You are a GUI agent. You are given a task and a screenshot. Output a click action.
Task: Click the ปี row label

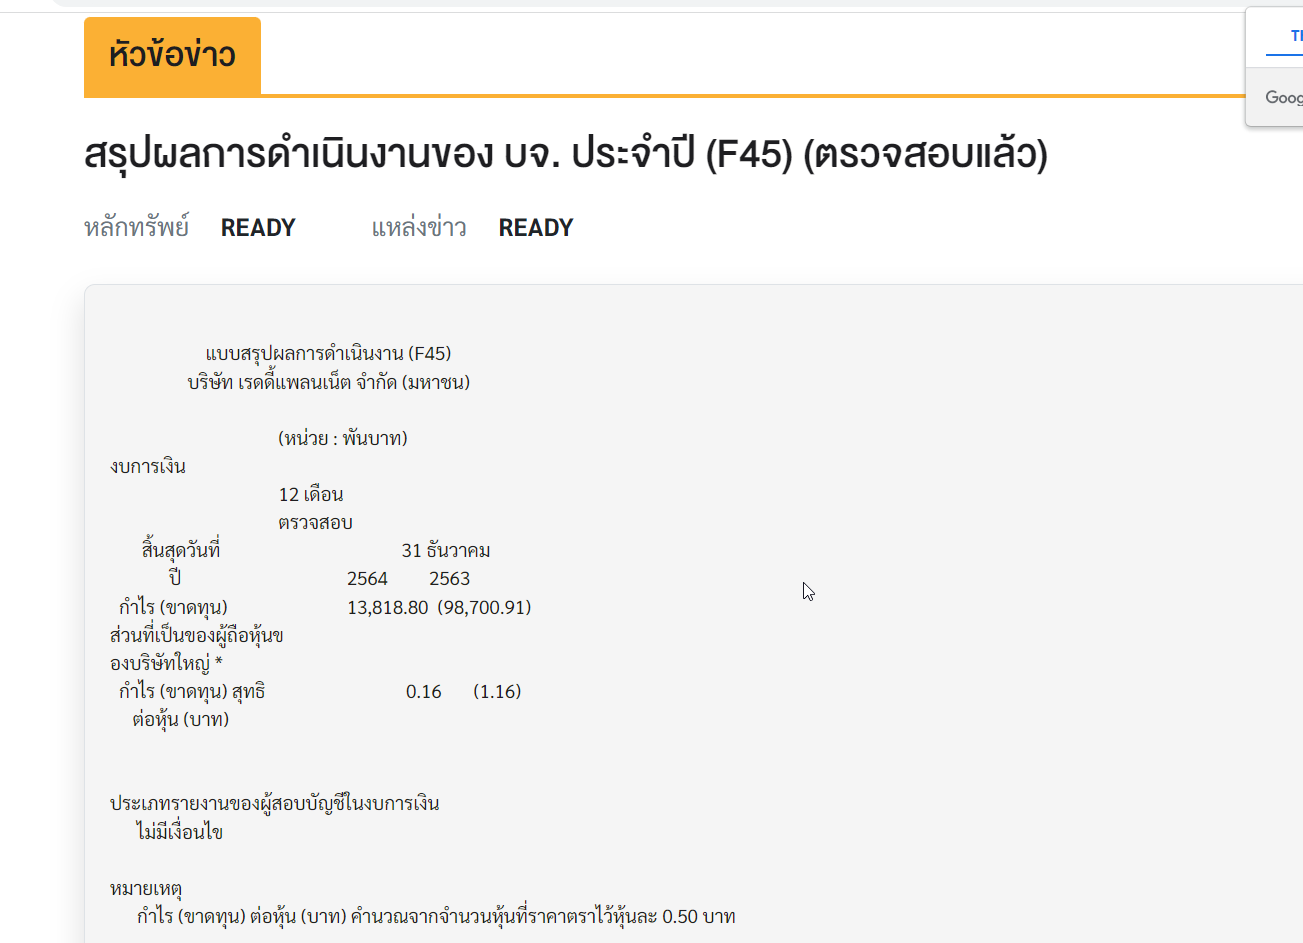click(175, 578)
